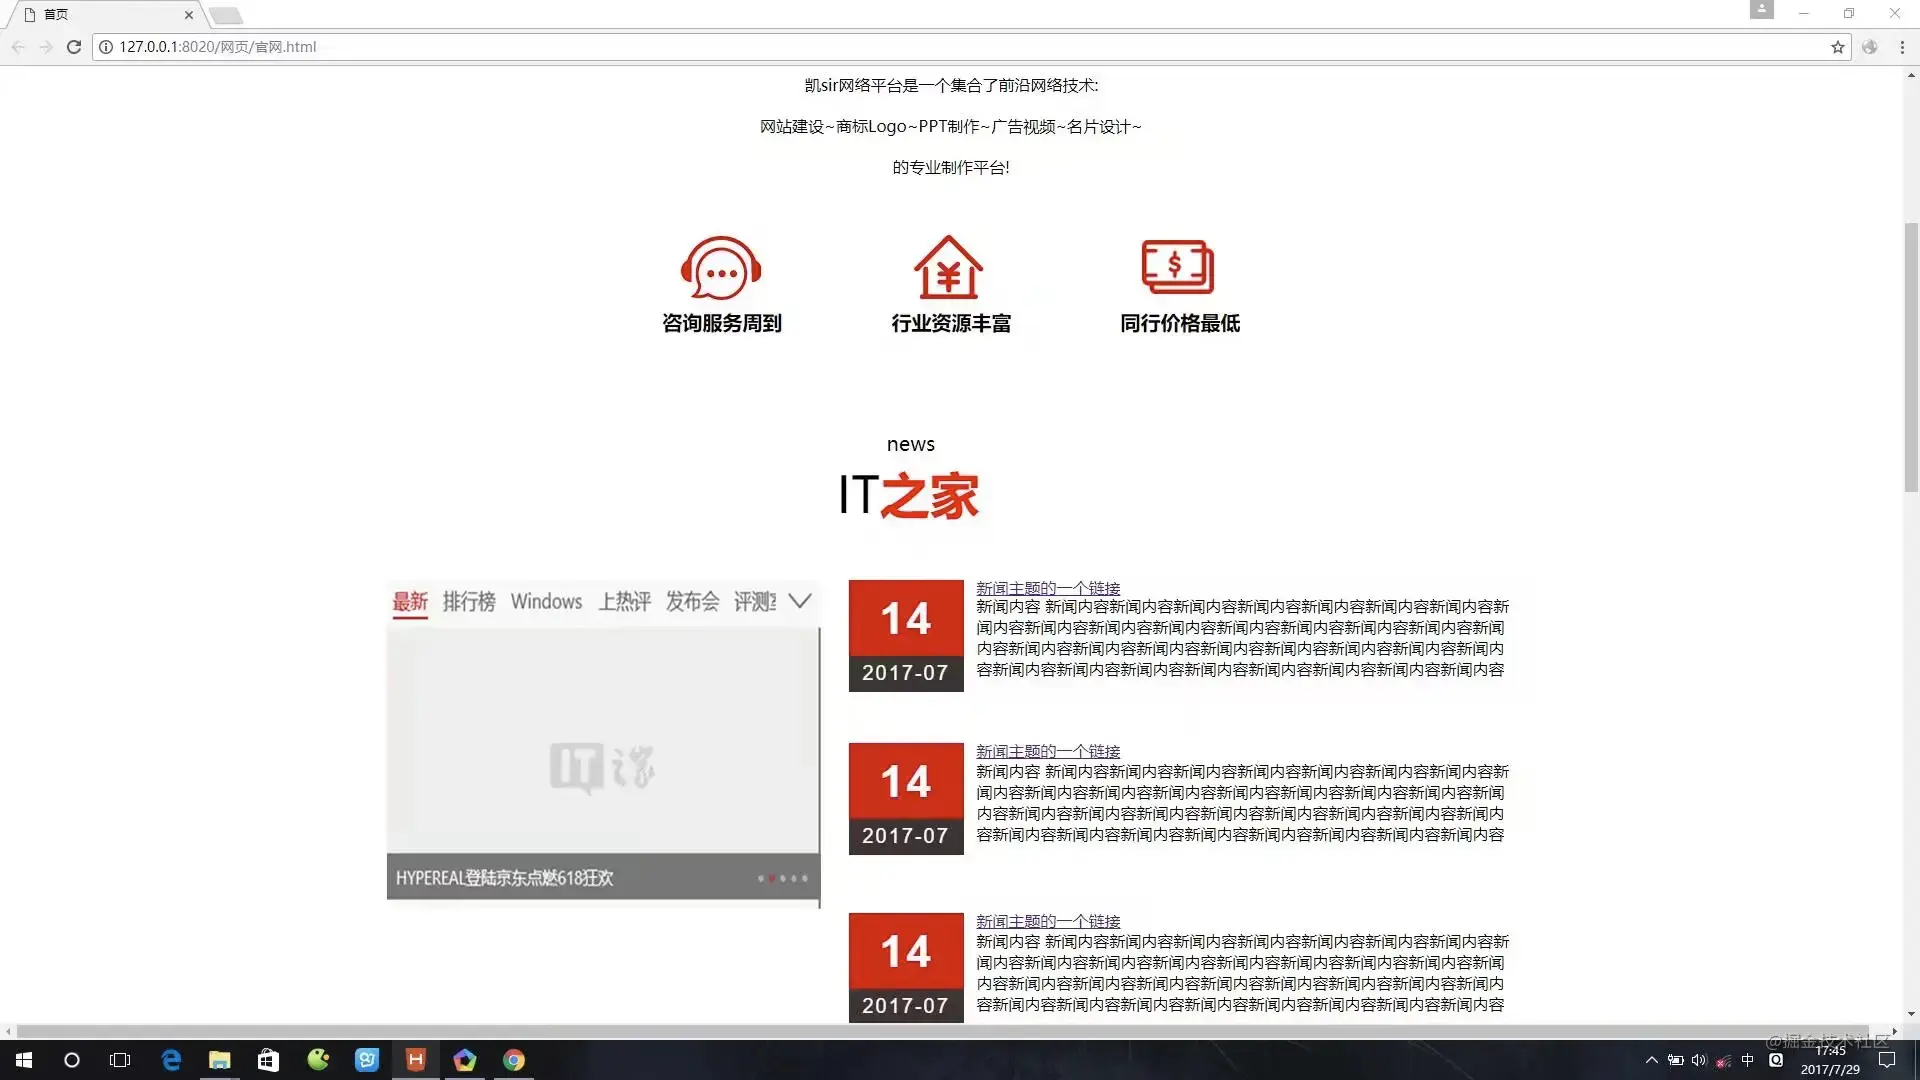Toggle the 中 input method indicator

[1748, 1060]
